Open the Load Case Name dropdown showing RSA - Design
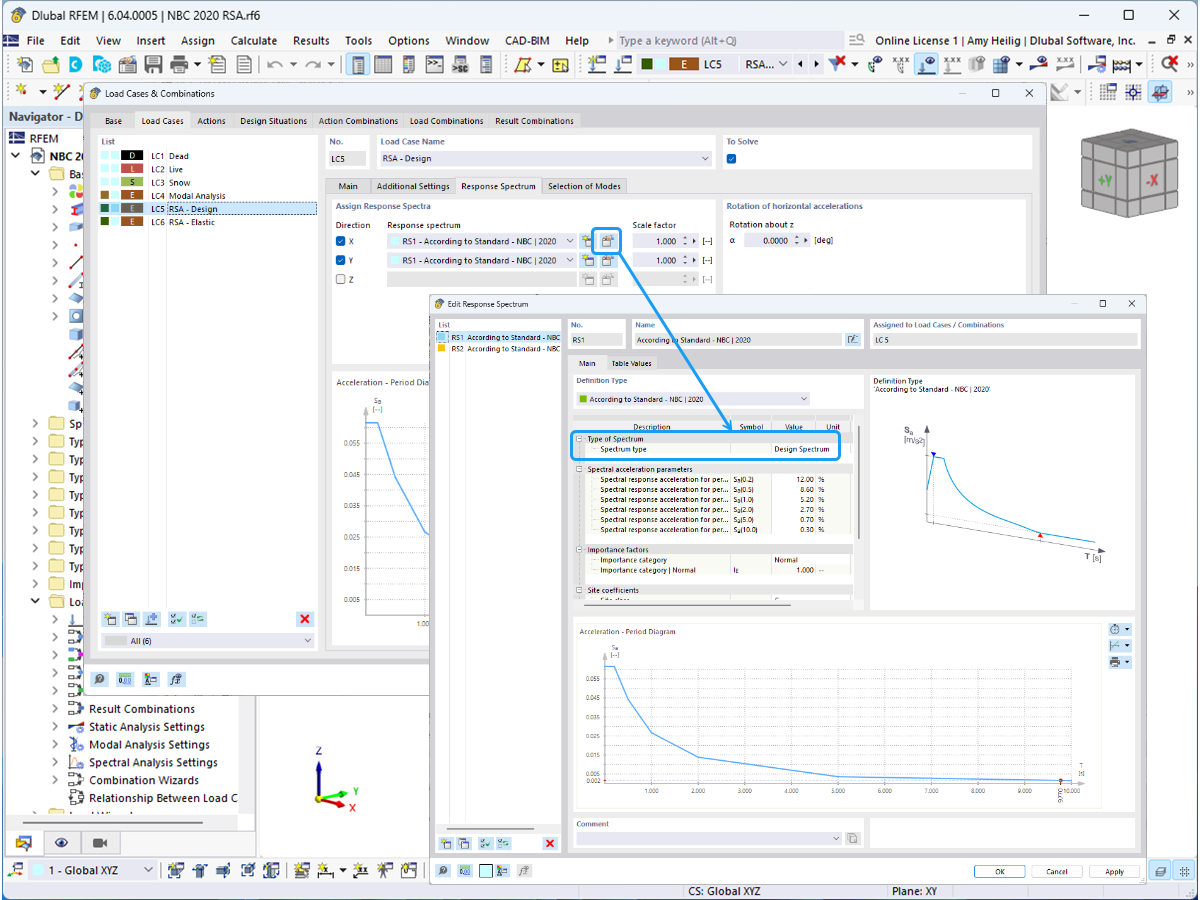 pyautogui.click(x=706, y=158)
